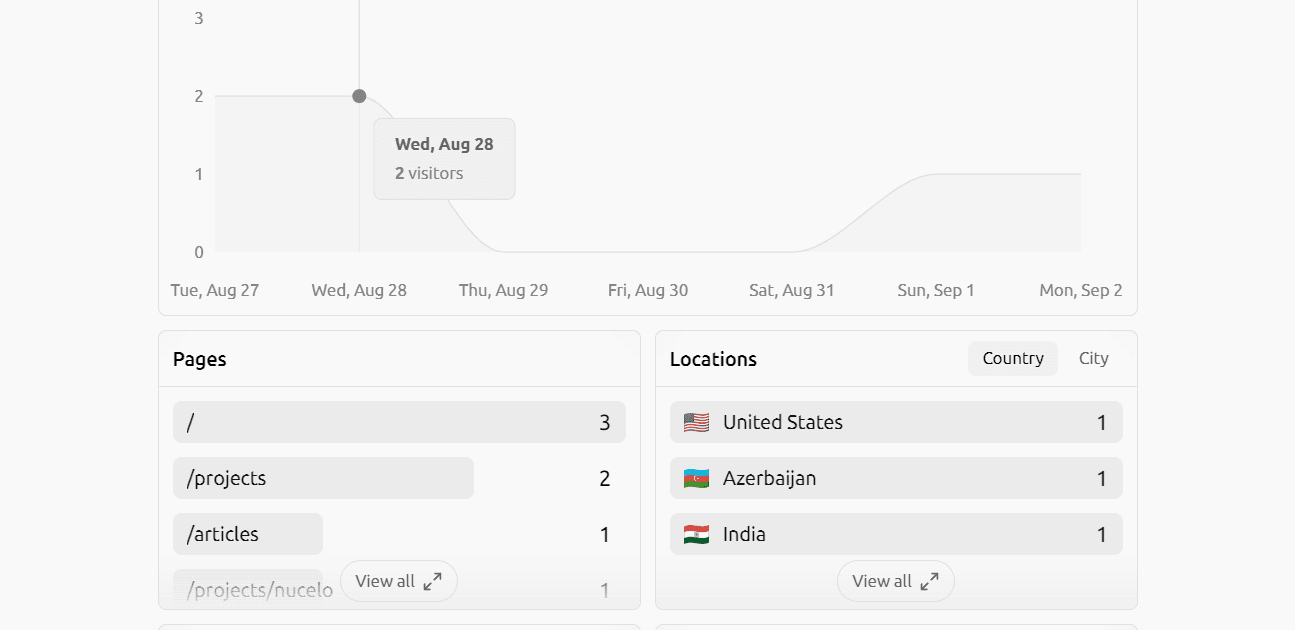Select the /projects page row
This screenshot has width=1295, height=630.
pos(399,478)
